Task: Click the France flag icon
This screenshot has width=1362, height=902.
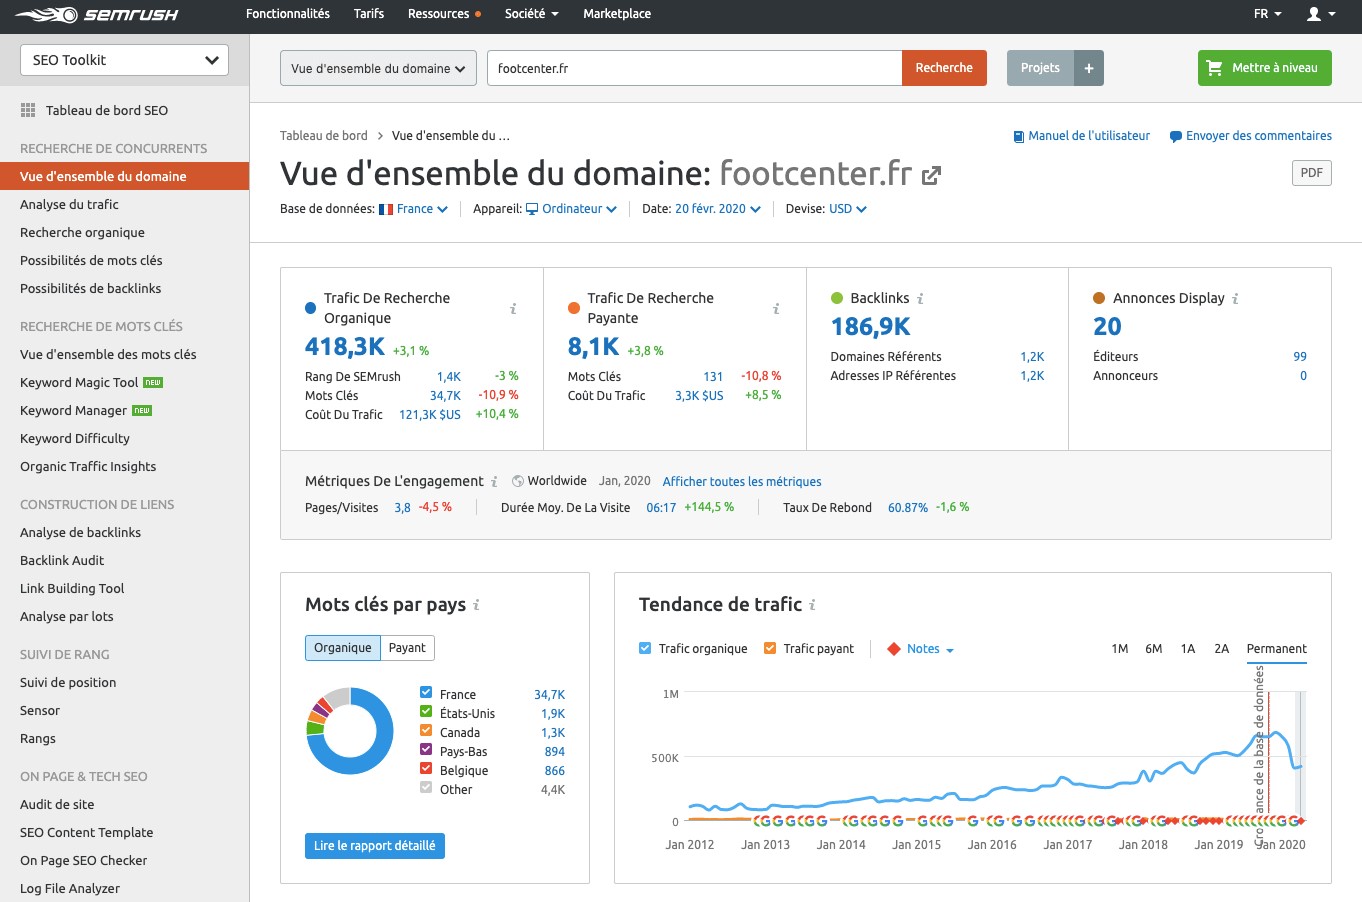Action: click(386, 209)
